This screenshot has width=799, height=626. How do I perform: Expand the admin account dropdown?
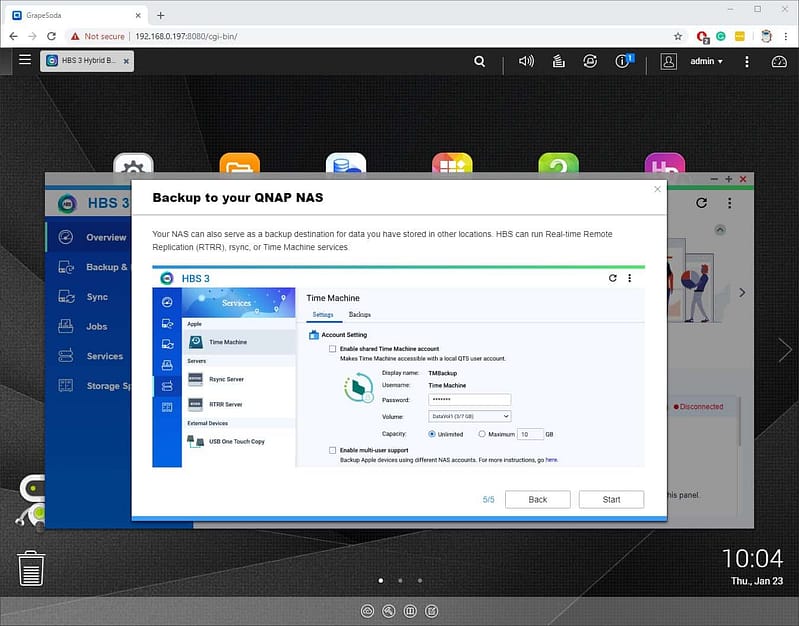tap(706, 61)
